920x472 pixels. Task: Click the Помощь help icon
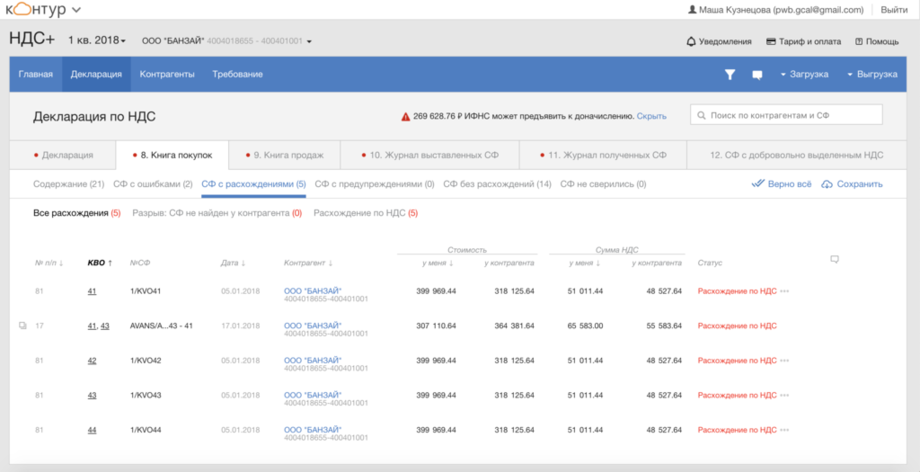tap(859, 41)
